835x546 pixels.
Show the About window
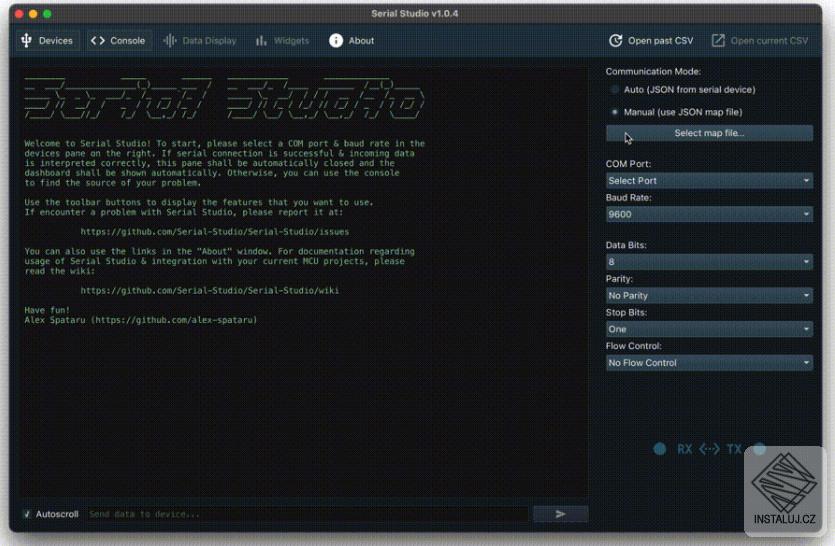point(351,40)
